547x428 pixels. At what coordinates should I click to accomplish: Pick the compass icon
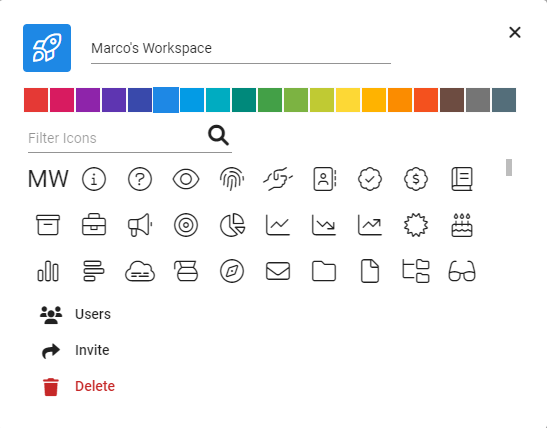(232, 271)
